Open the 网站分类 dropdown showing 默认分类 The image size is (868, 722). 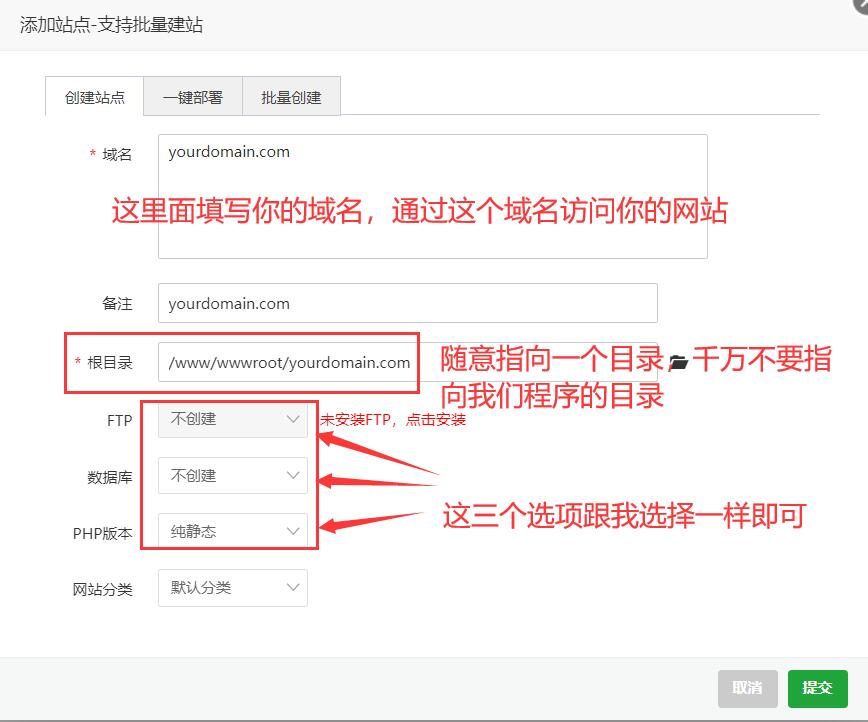coord(232,588)
